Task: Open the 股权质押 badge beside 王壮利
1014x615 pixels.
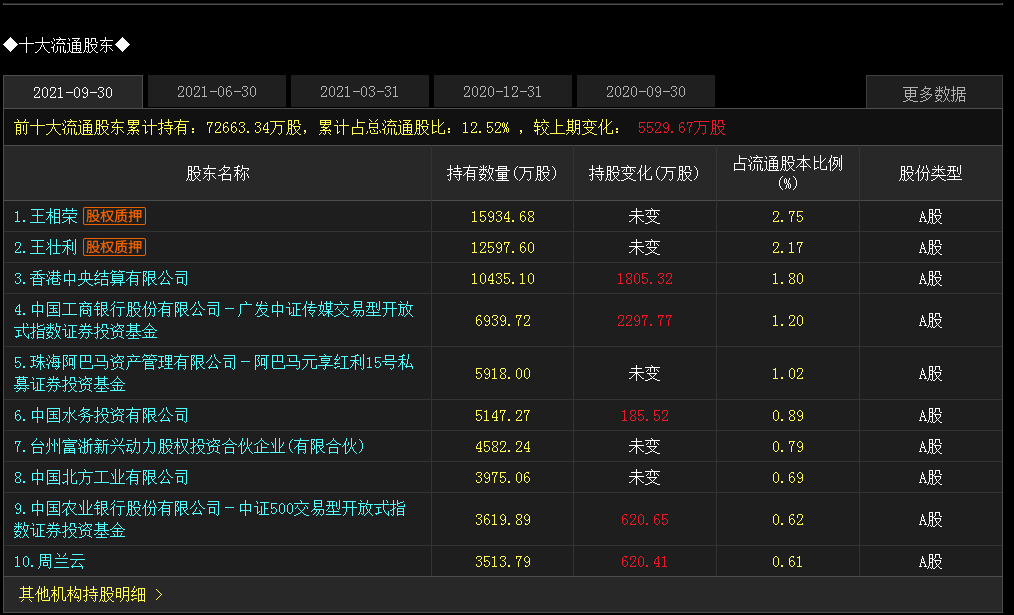Action: [114, 247]
